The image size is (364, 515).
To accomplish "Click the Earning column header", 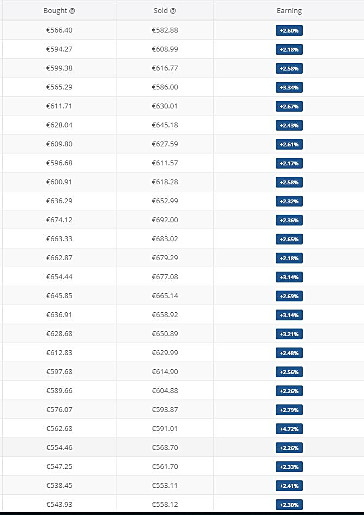I will 289,11.
